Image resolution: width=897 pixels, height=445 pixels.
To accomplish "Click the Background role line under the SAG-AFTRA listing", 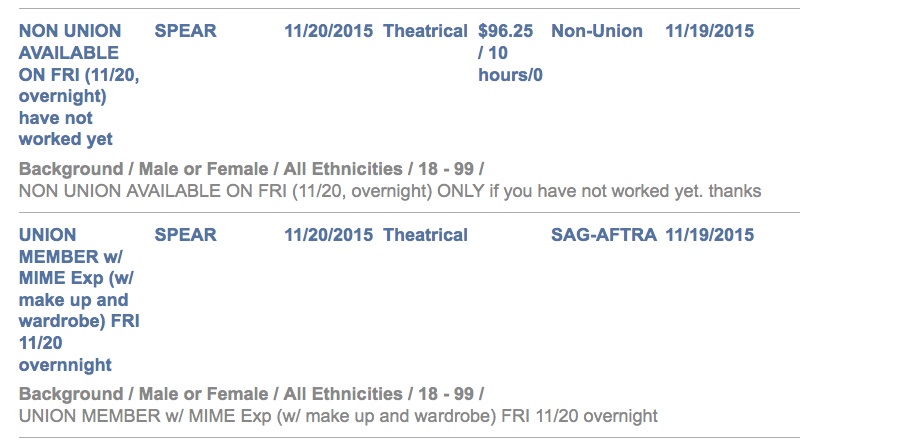I will 251,393.
